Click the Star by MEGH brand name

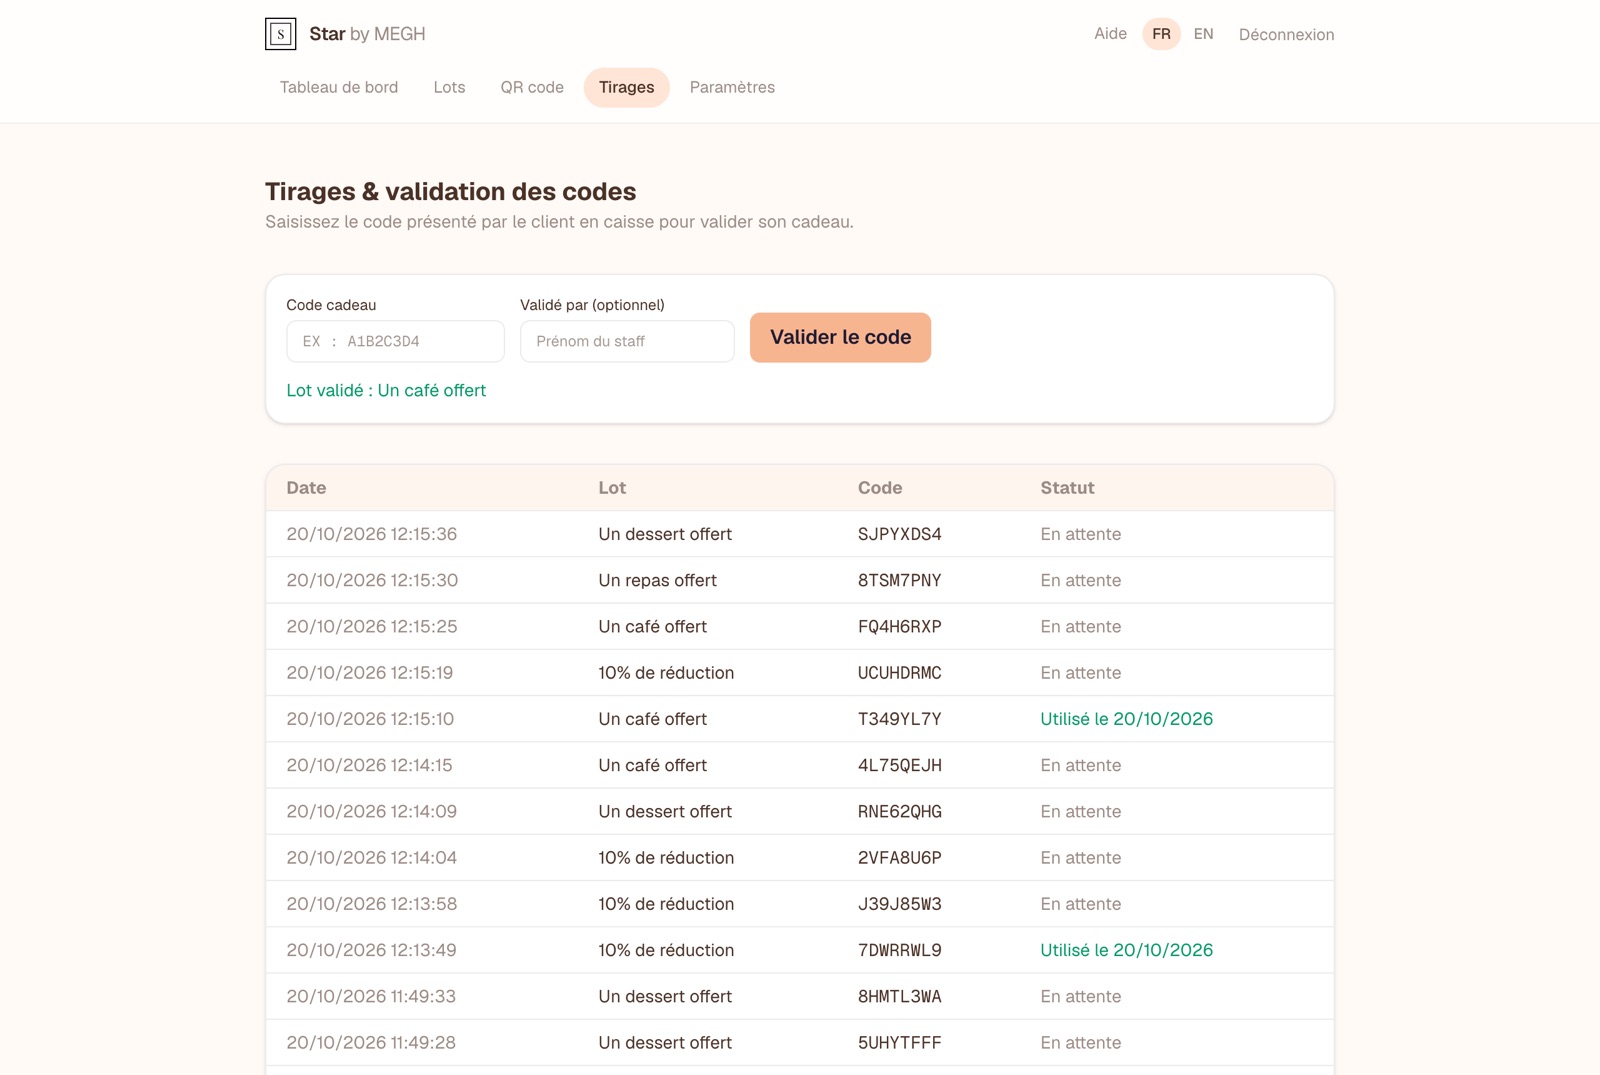coord(367,34)
